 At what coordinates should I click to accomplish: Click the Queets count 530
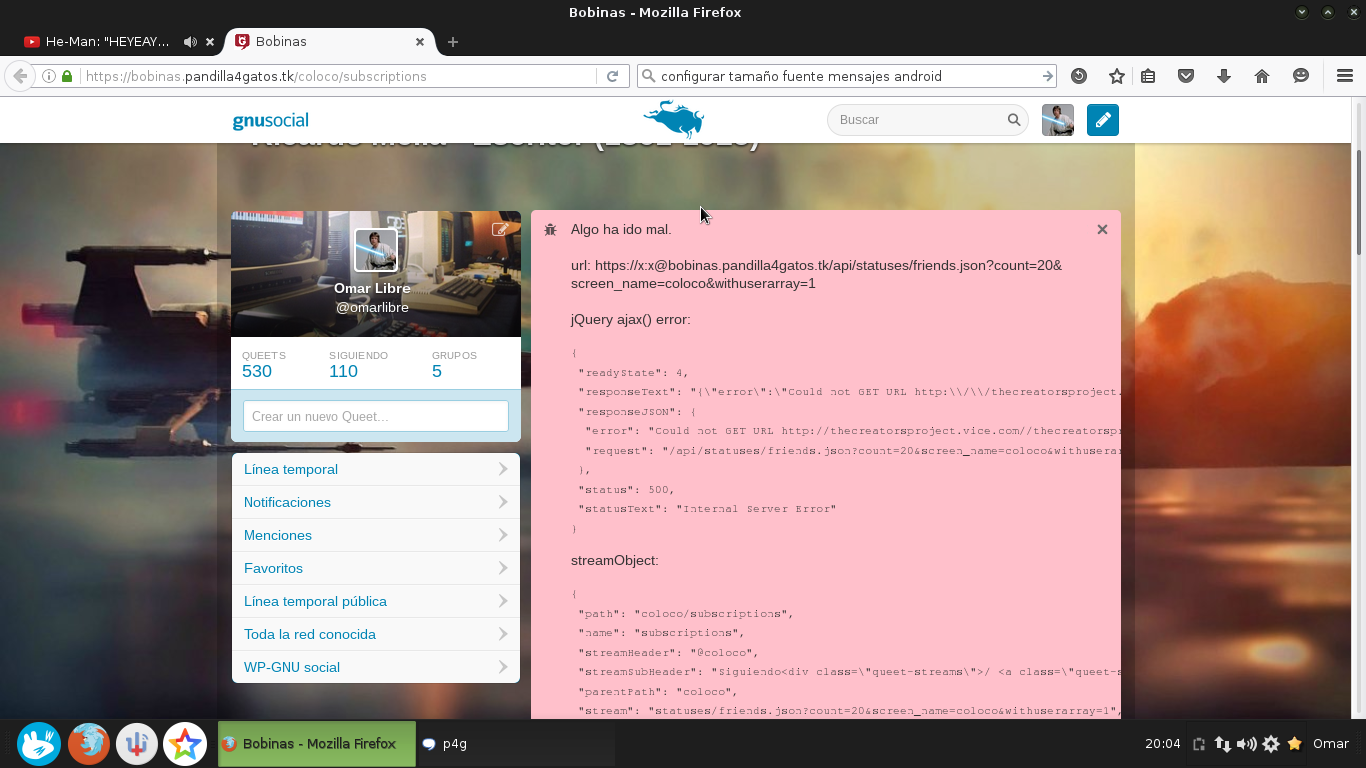pos(257,371)
